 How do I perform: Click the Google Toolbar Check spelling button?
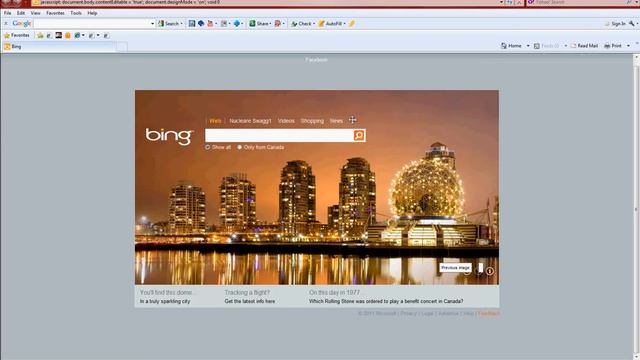coord(301,24)
